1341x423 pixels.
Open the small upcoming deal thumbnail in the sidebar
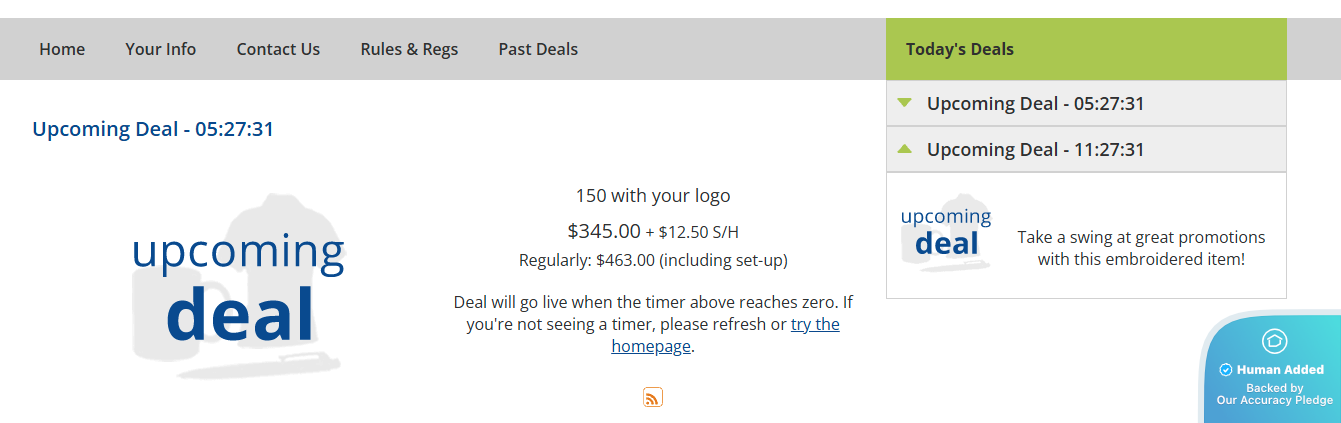point(946,233)
